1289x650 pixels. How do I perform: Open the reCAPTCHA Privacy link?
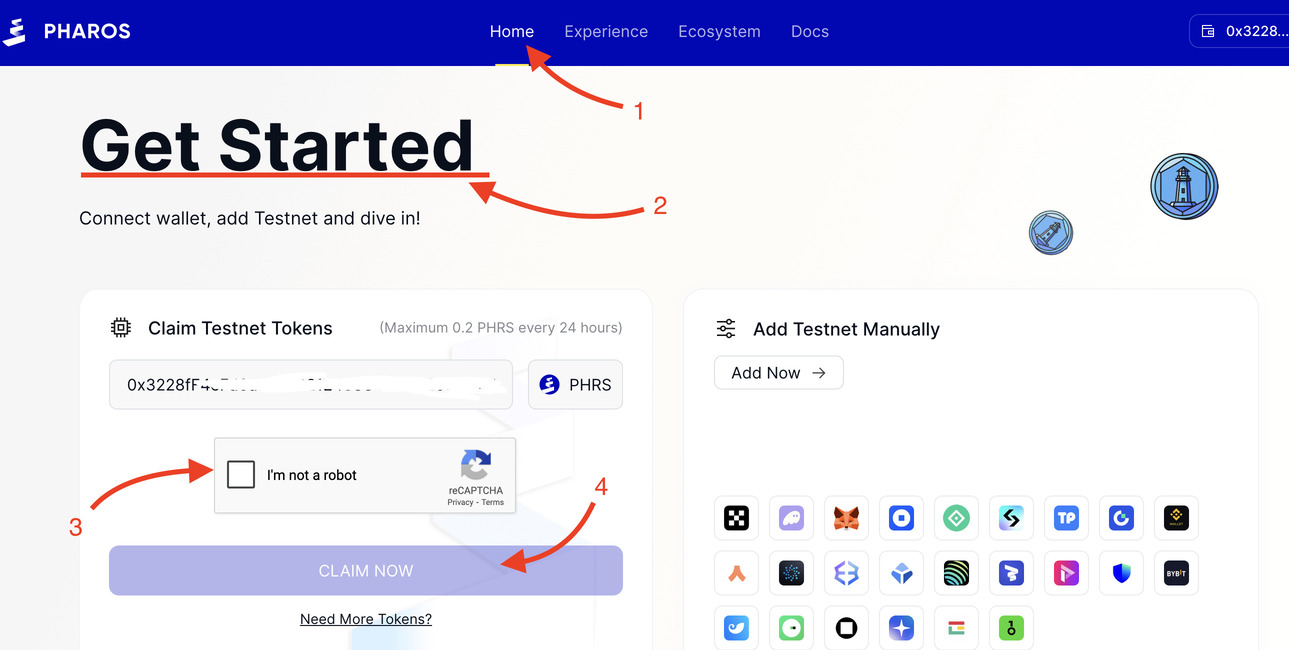click(x=460, y=502)
